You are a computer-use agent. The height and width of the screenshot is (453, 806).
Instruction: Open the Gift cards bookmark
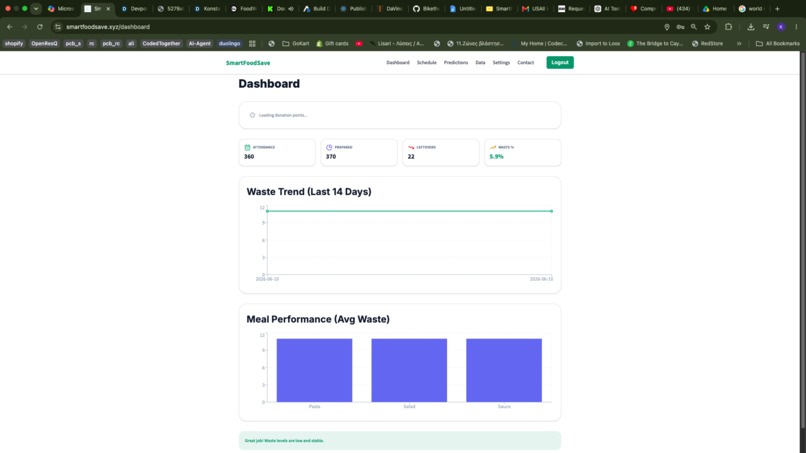pos(332,44)
